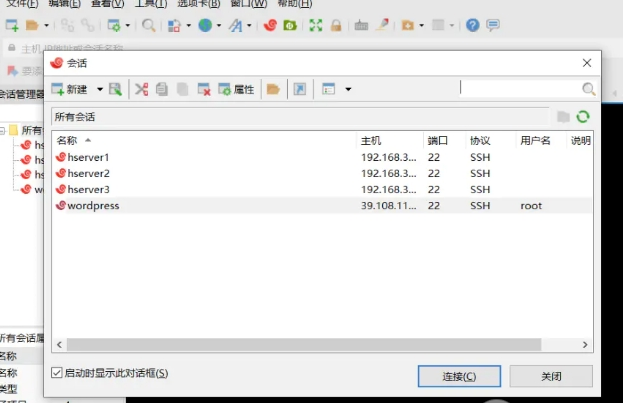The image size is (623, 403).
Task: Expand the view mode dropdown in sessions toolbar
Action: [x=348, y=90]
